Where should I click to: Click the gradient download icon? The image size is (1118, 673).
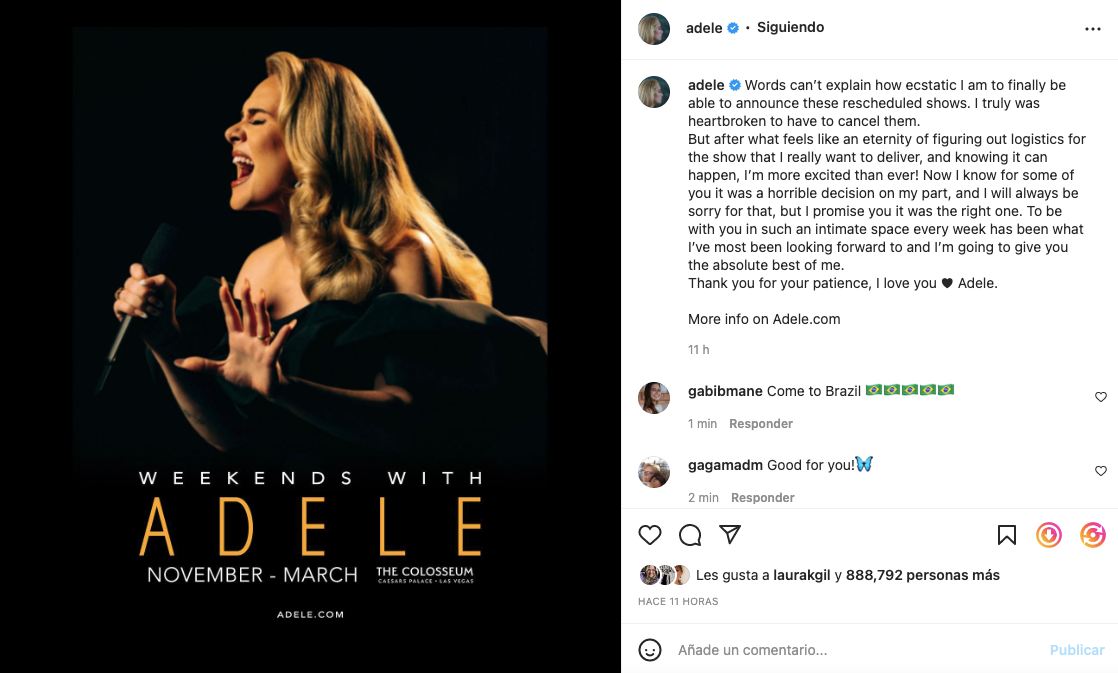[1049, 535]
